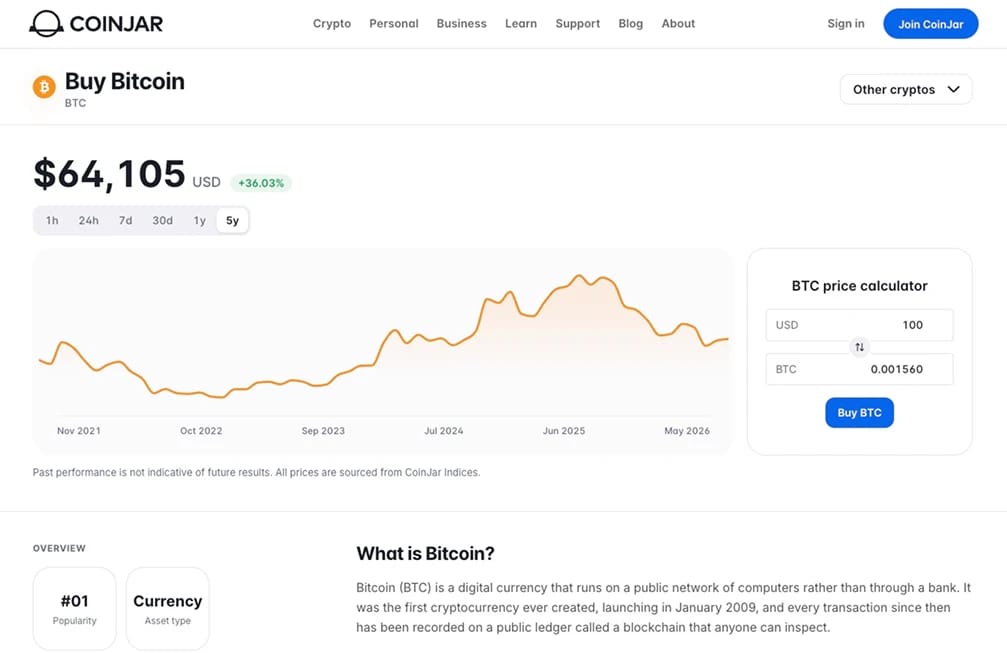The image size is (1007, 653).
Task: Click the #01 Popularity card
Action: 74,609
